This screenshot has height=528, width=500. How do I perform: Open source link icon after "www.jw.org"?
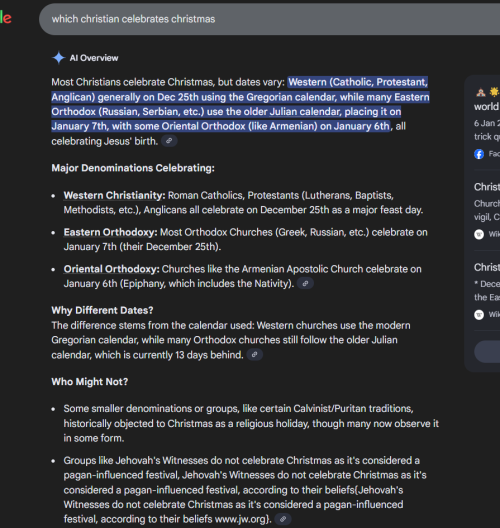coord(283,519)
